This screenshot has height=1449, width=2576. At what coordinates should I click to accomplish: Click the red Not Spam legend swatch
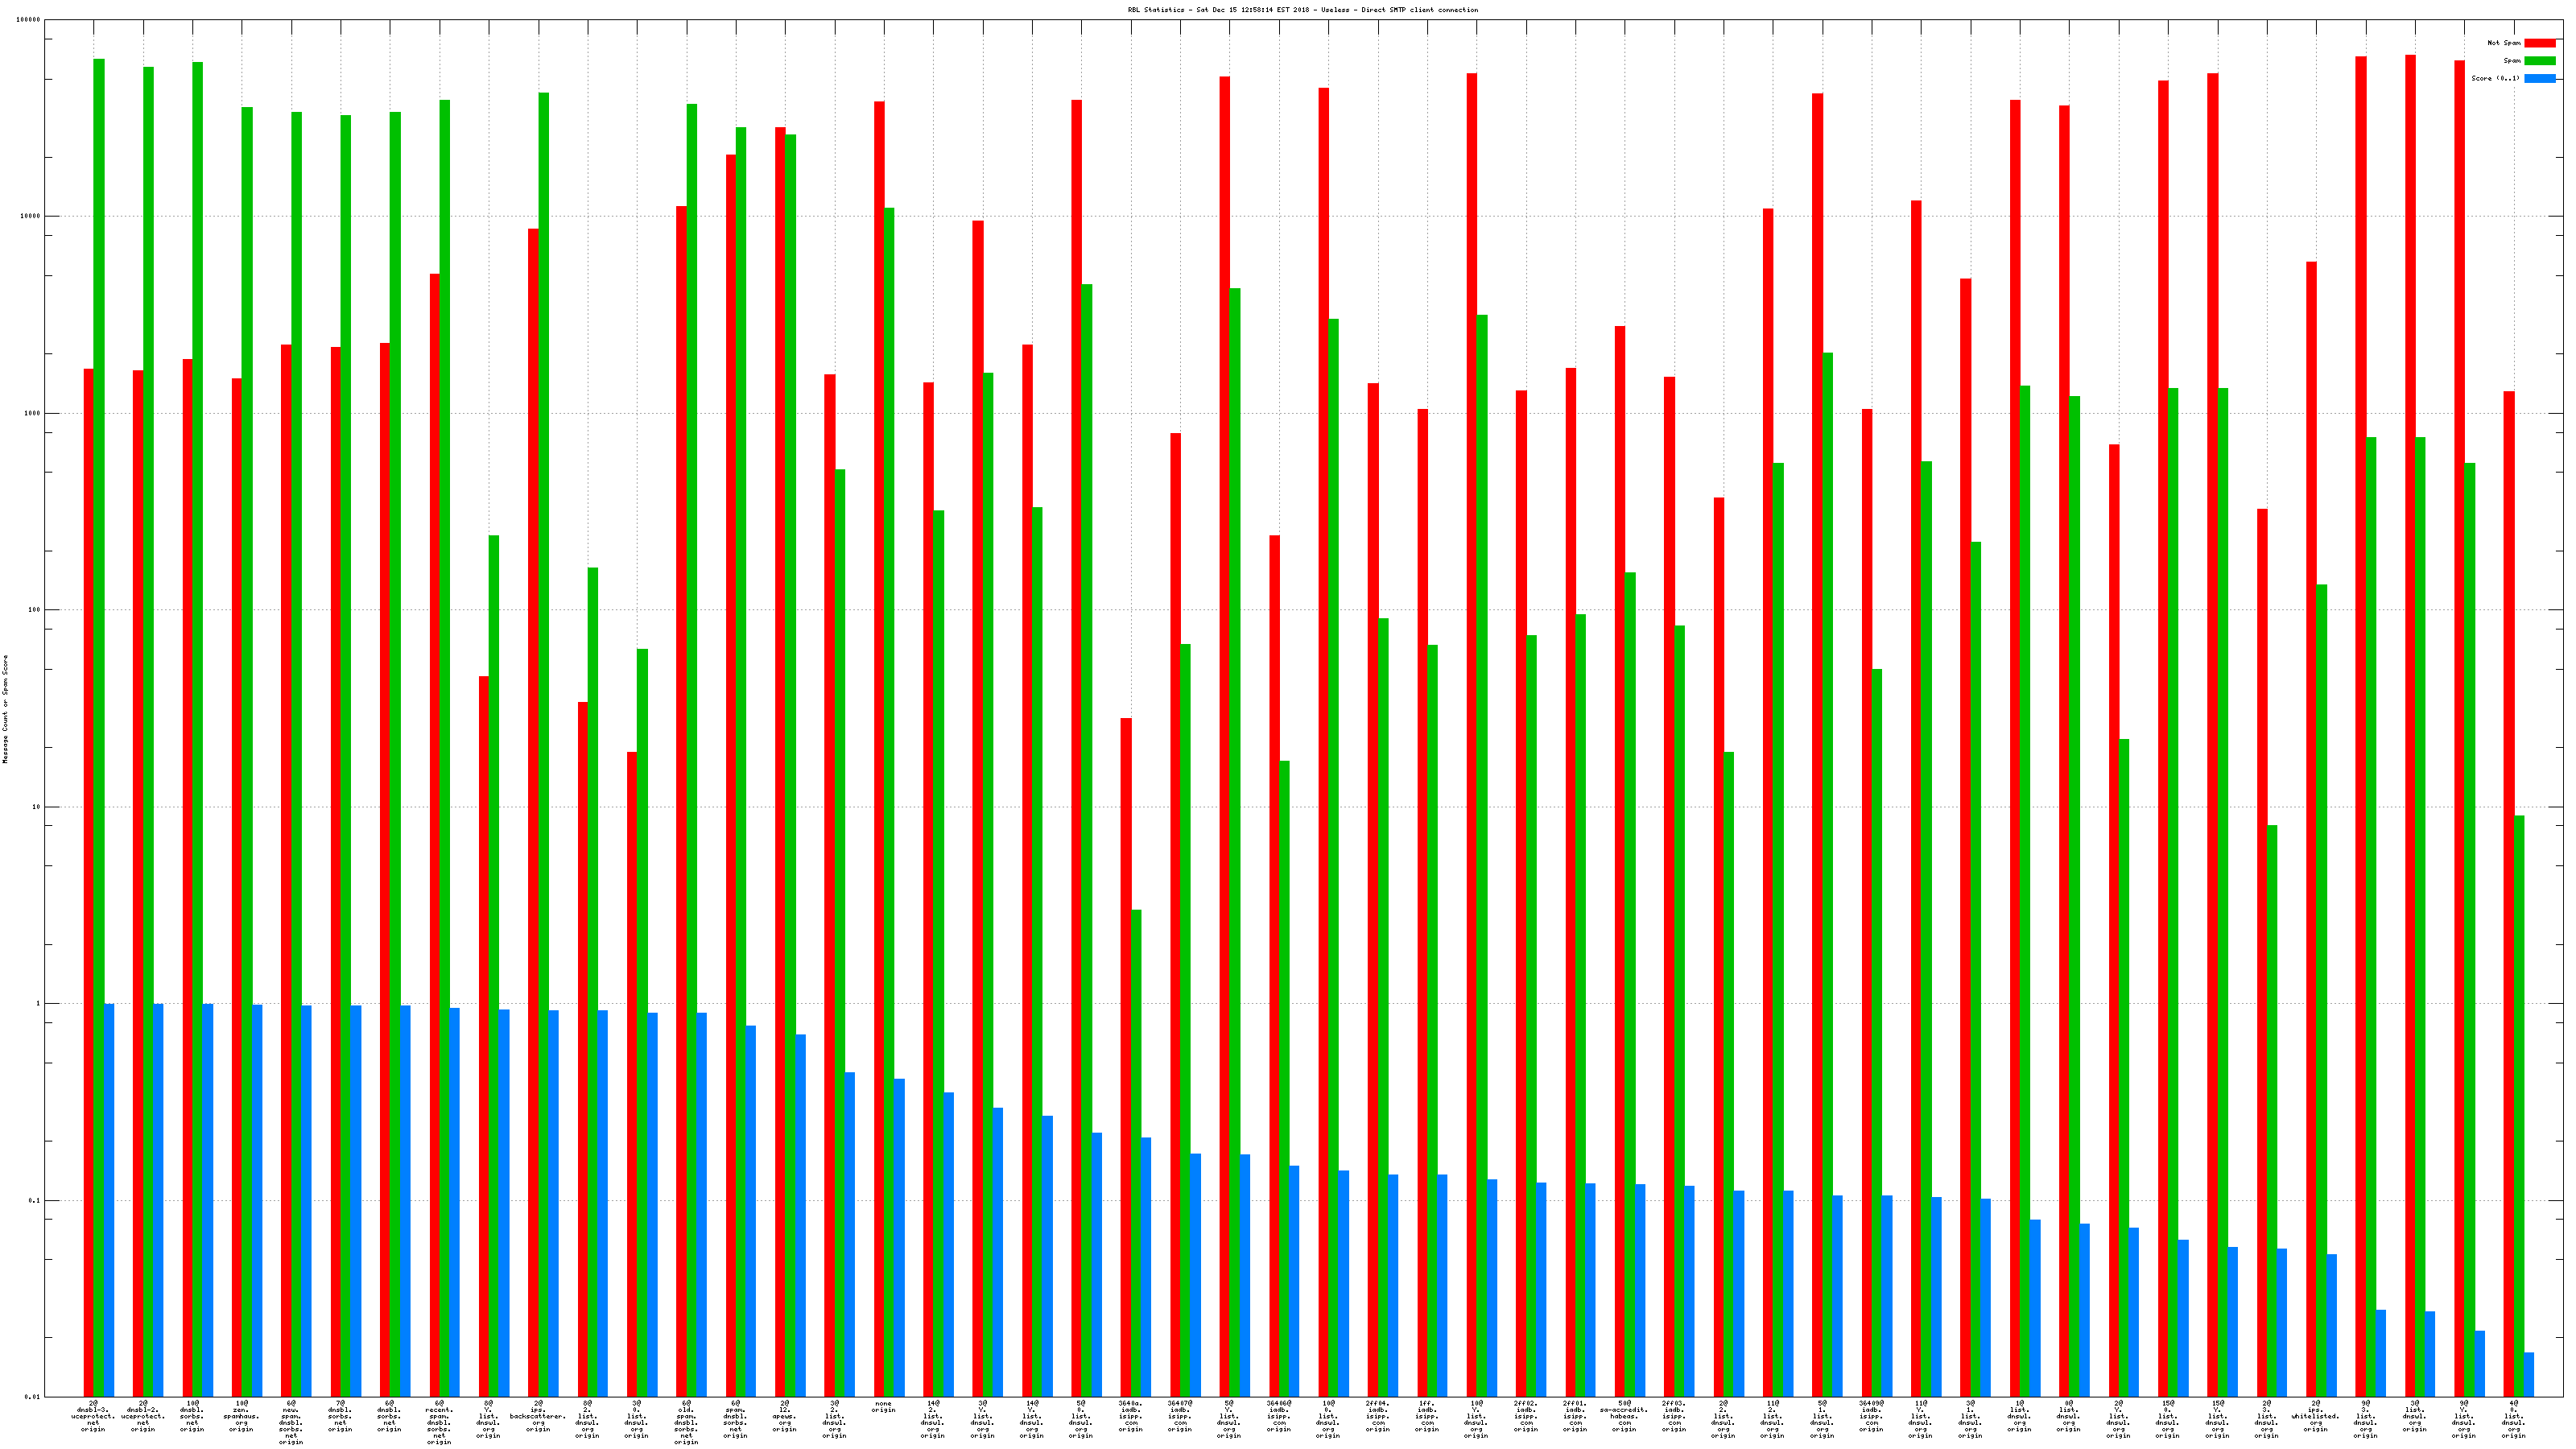tap(2539, 43)
